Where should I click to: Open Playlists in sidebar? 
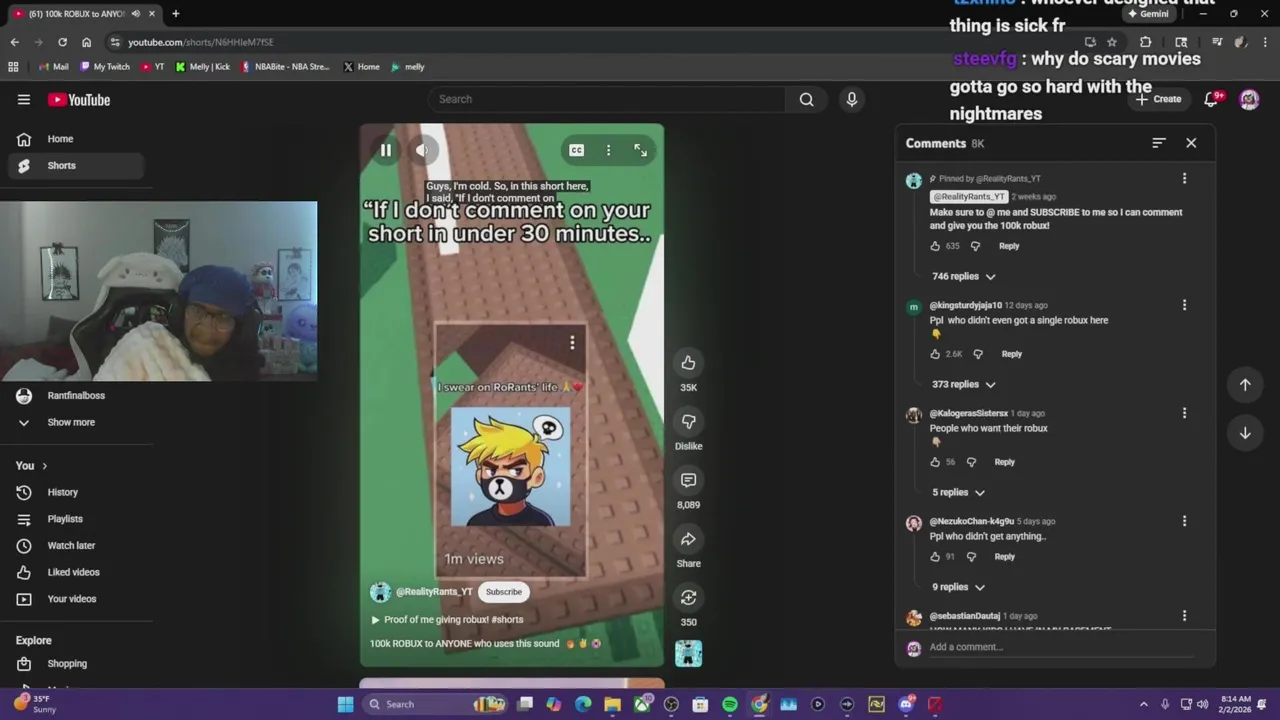click(x=78, y=519)
